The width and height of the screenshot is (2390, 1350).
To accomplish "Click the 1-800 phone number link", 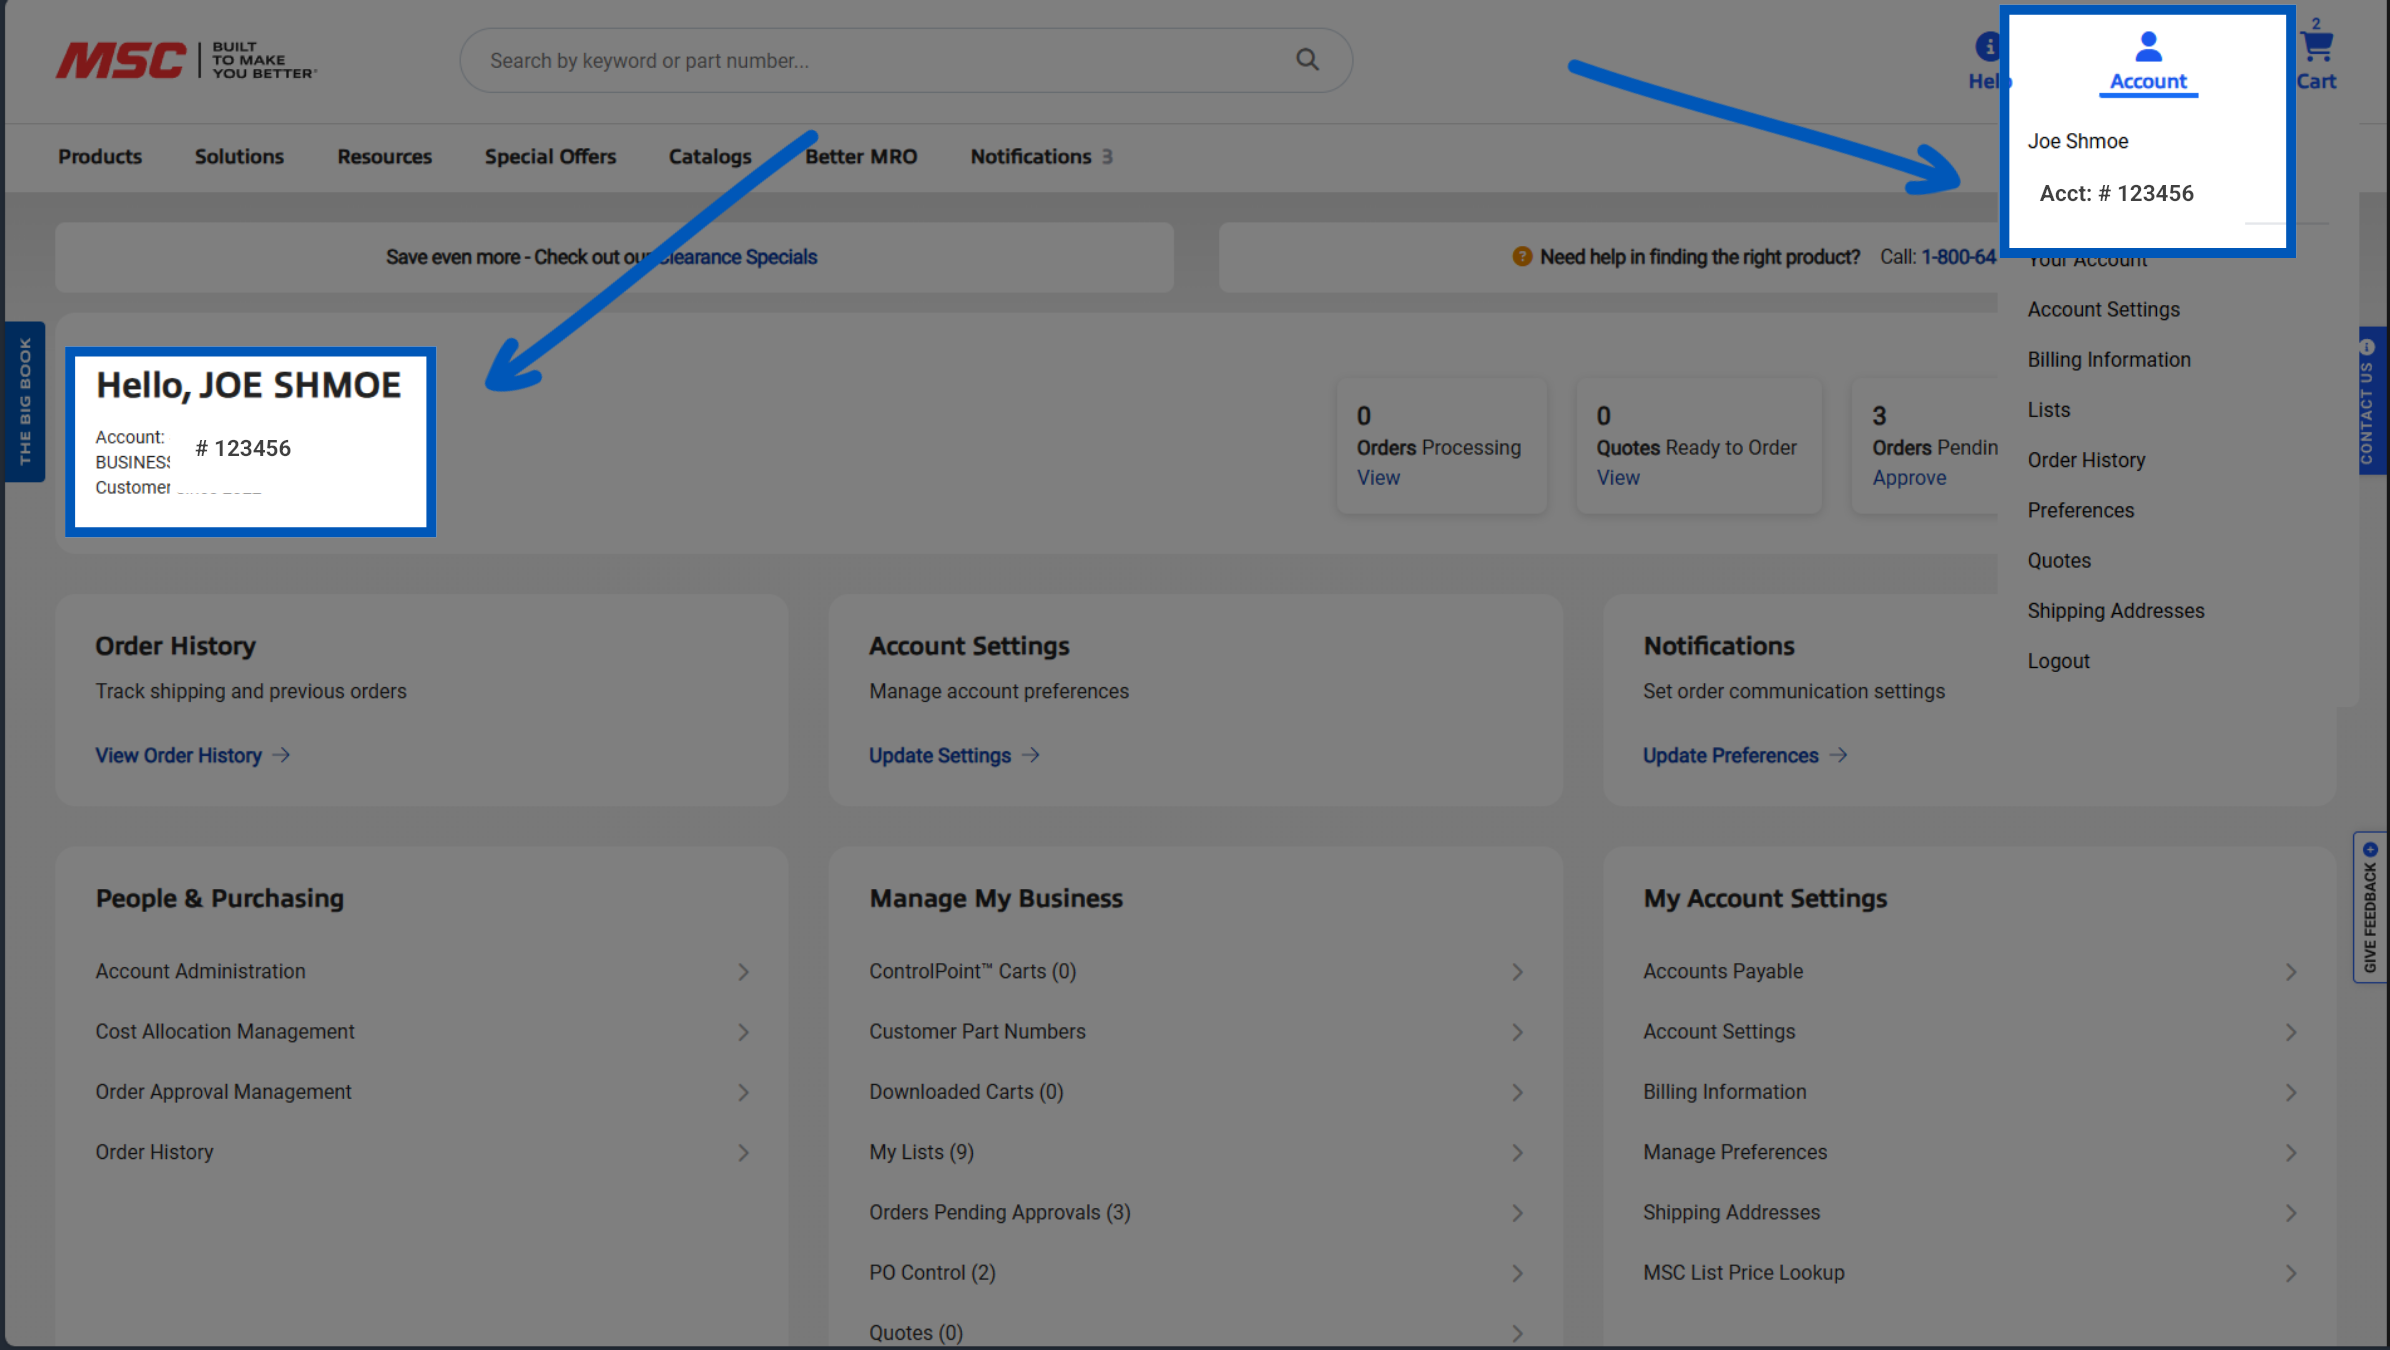I will [1958, 257].
